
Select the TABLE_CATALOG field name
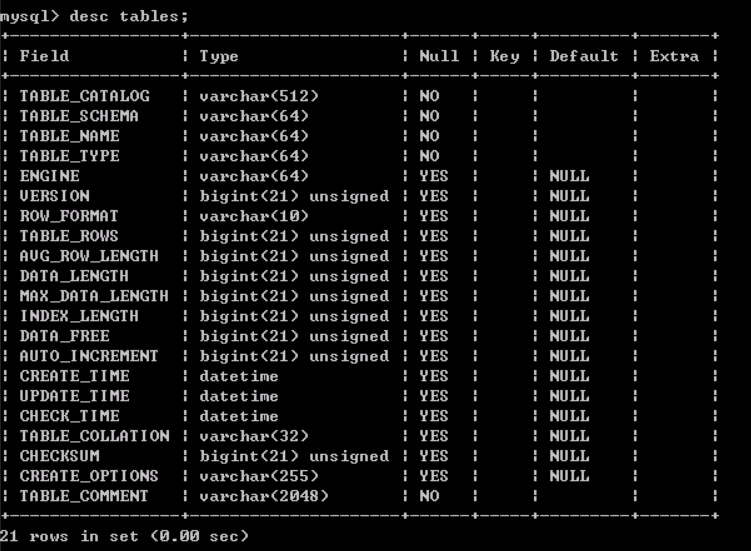[84, 97]
